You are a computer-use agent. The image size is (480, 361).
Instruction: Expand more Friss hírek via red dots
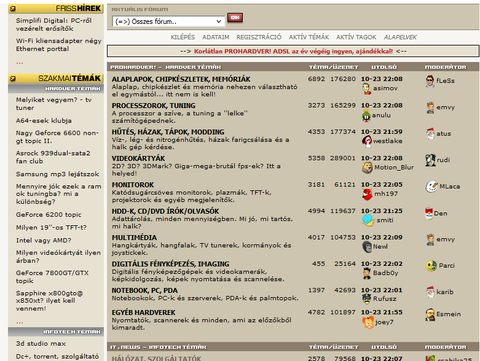click(x=20, y=63)
